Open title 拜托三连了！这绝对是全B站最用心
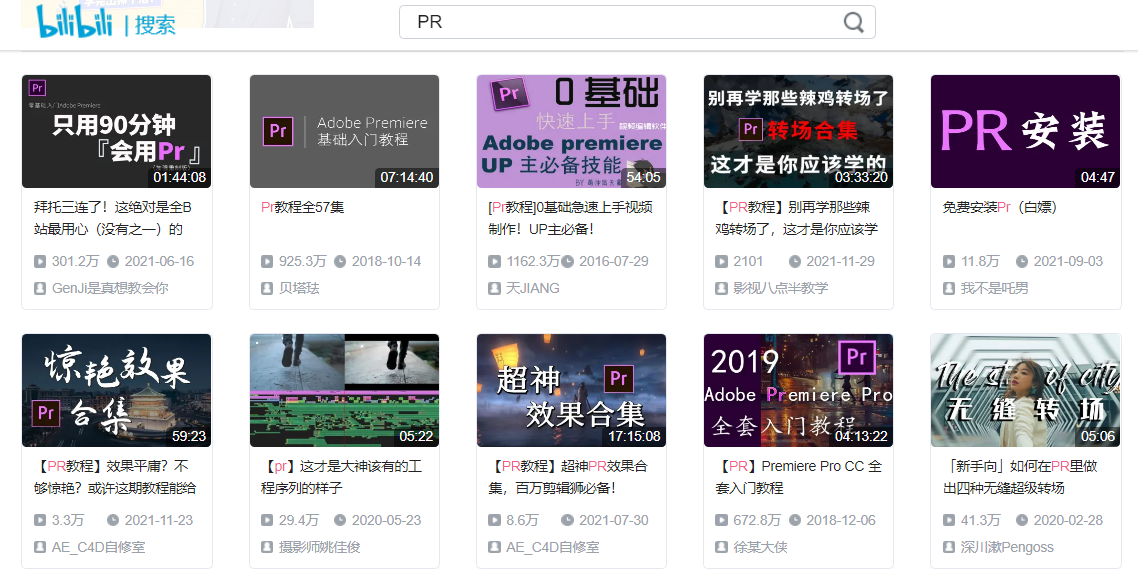This screenshot has height=576, width=1138. pos(112,218)
